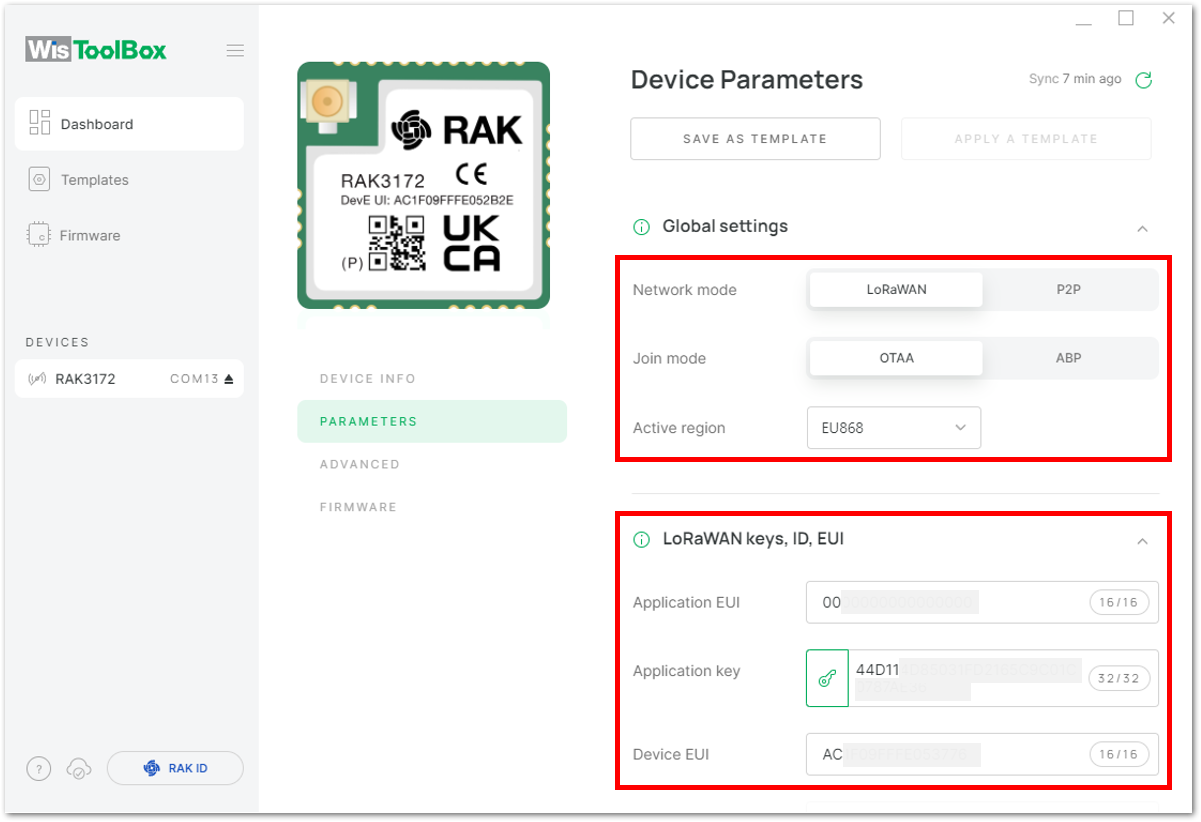Close the WisToolBox window
This screenshot has width=1201, height=822.
click(x=1168, y=18)
